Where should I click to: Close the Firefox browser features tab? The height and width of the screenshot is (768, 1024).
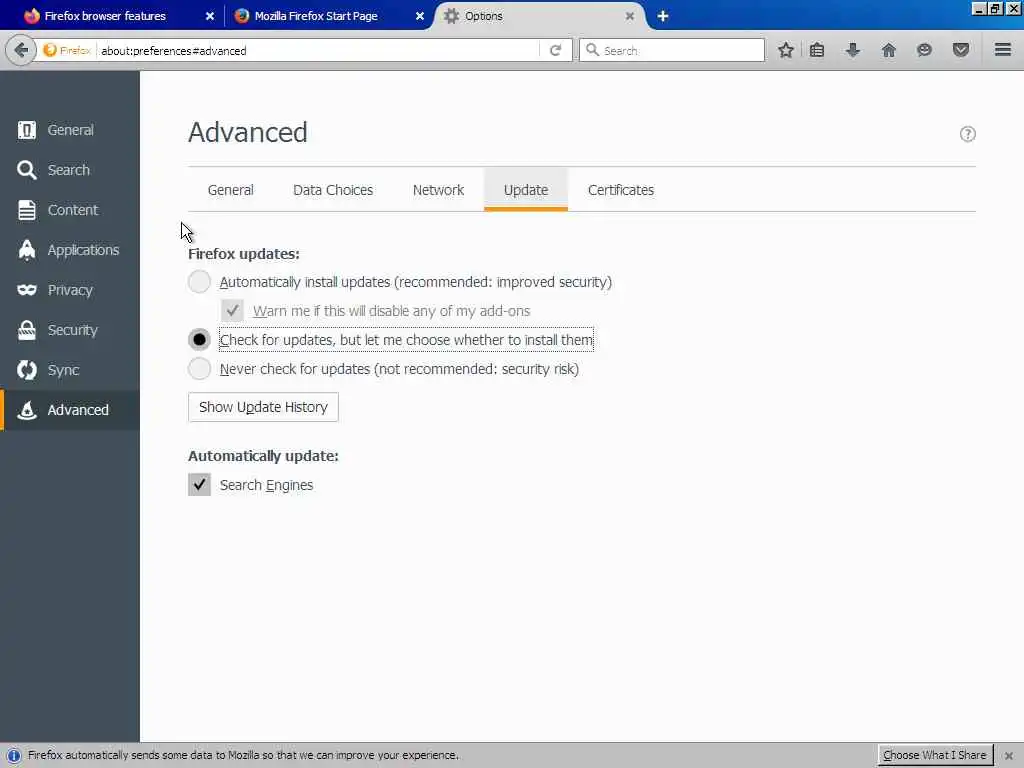coord(210,16)
